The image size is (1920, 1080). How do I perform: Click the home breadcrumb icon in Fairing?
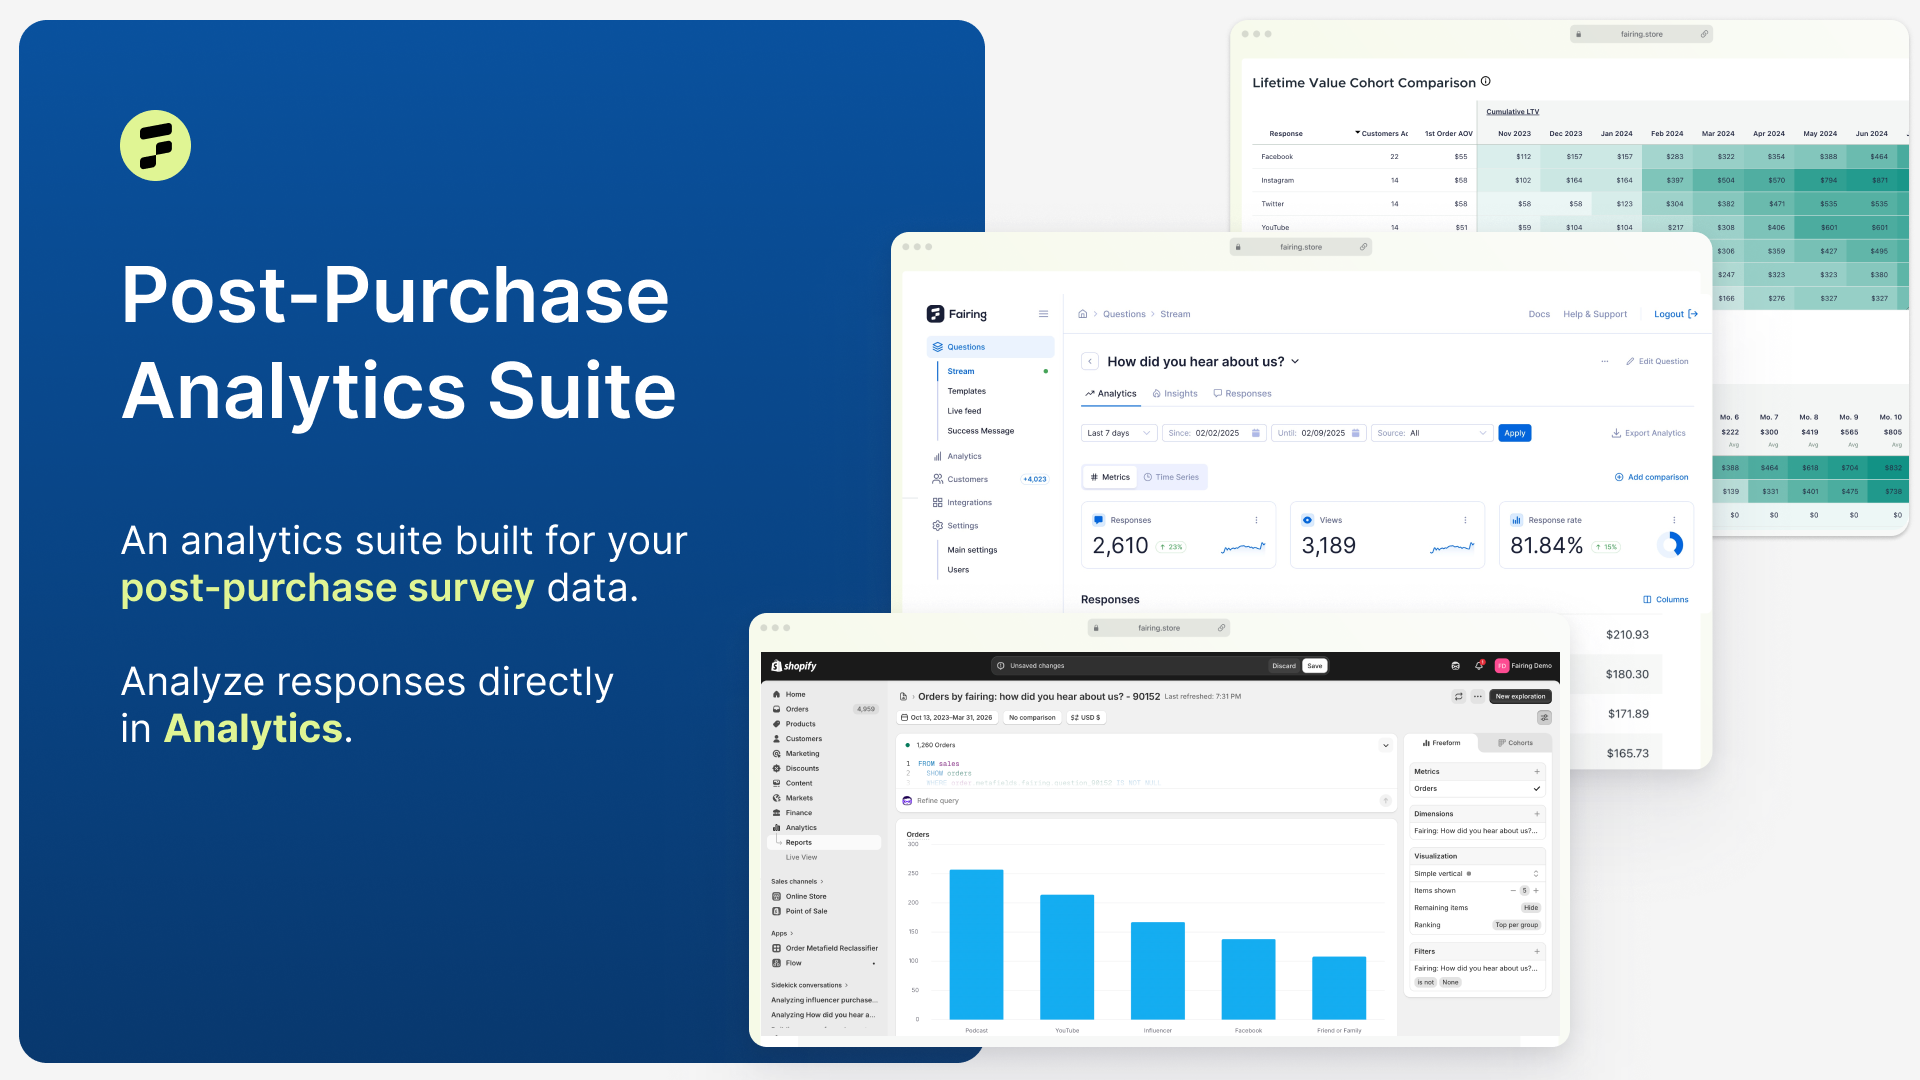coord(1082,314)
